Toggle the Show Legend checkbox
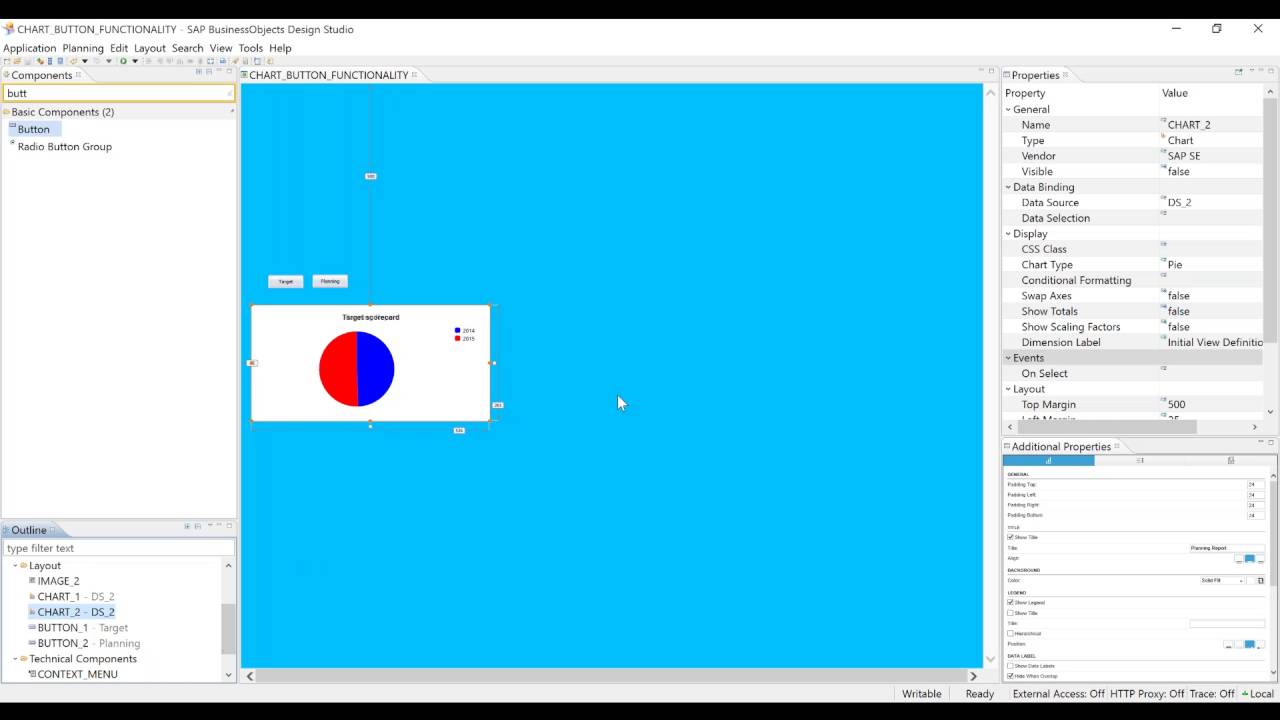The image size is (1280, 720). click(1010, 603)
